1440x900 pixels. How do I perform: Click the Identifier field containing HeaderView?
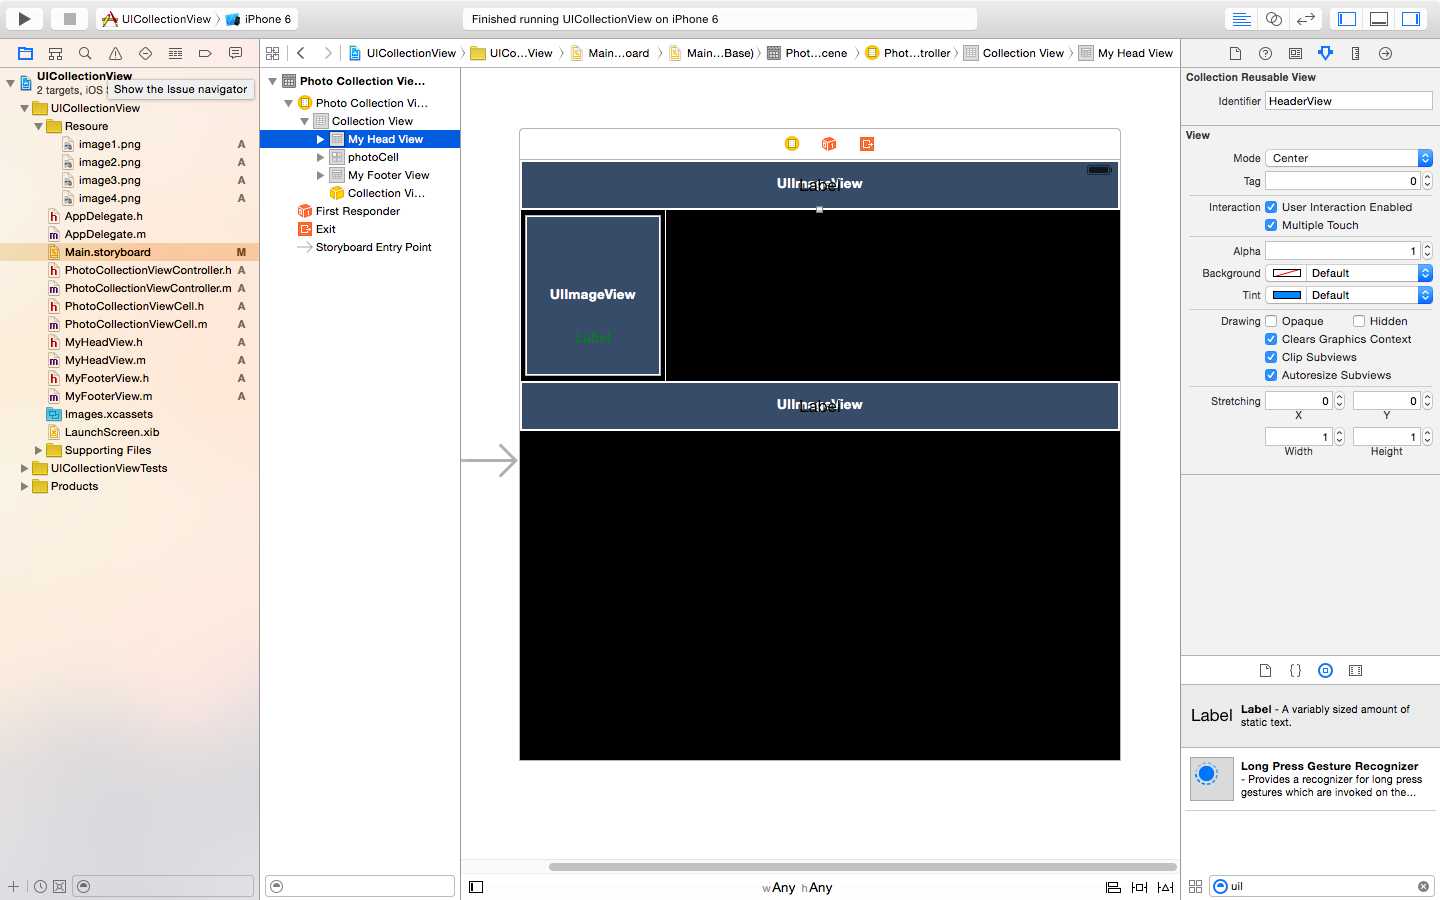(x=1349, y=101)
